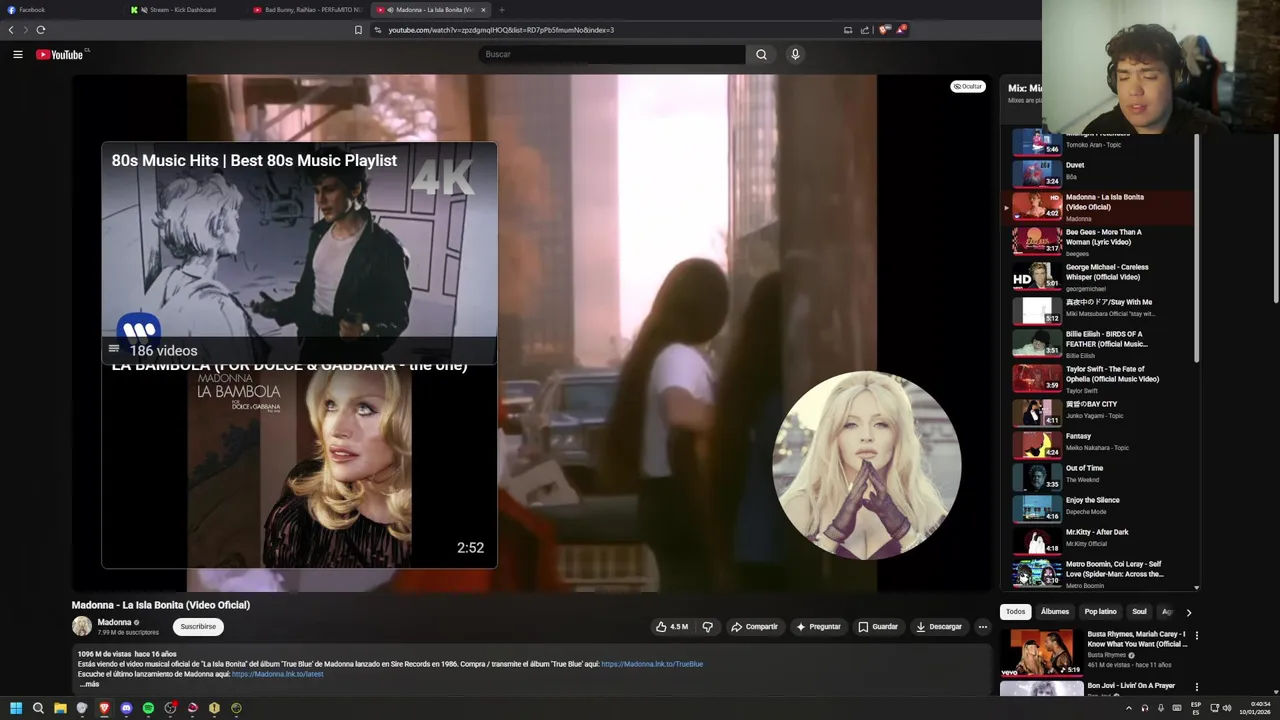
Task: Play George Michael - Careless Whisper
Action: (1097, 276)
